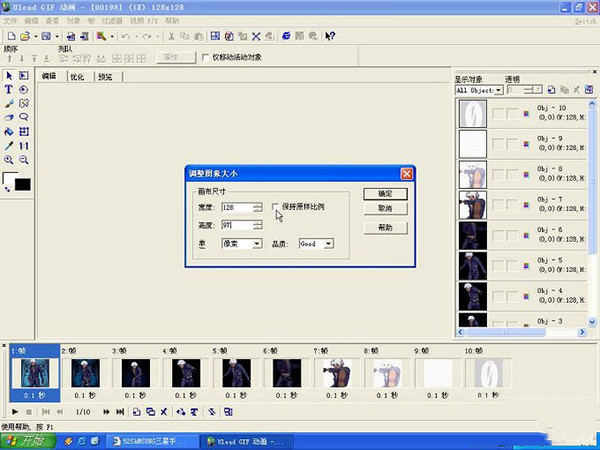Toggle the 仅移动活动对象 checkbox
This screenshot has height=450, width=600.
[206, 57]
